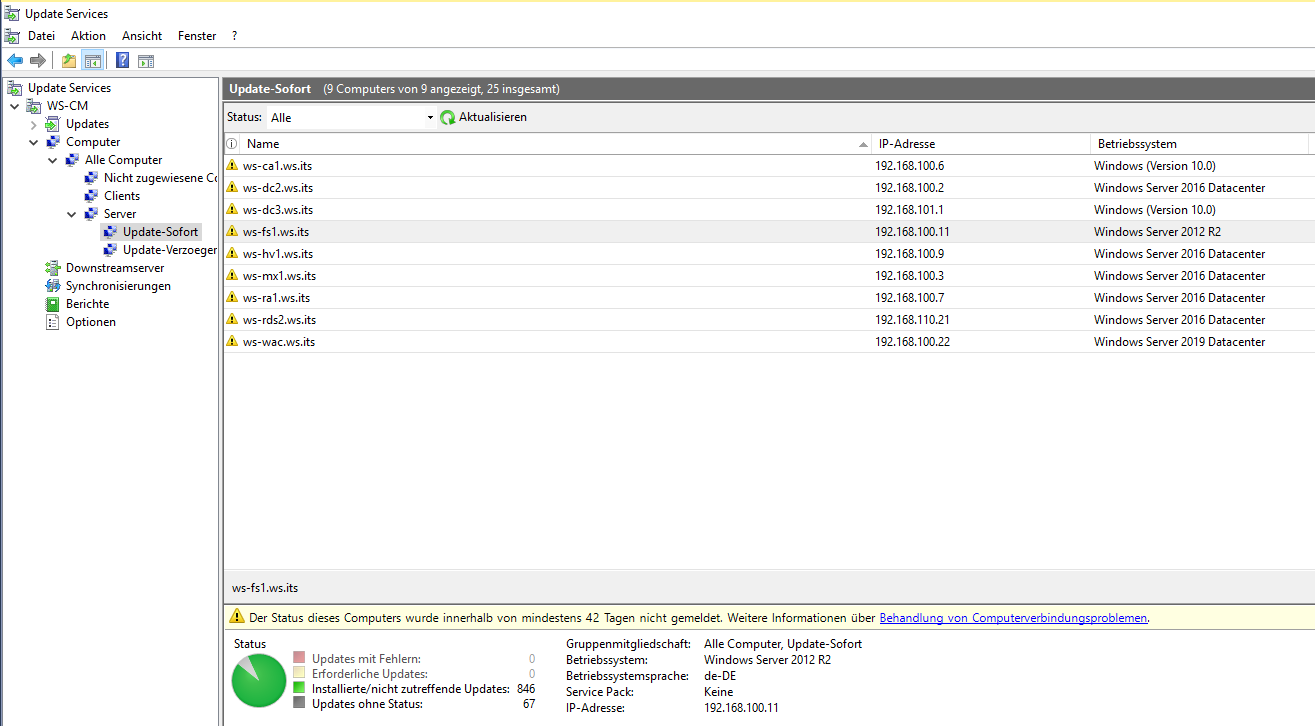Click the Updates node icon

pyautogui.click(x=53, y=124)
